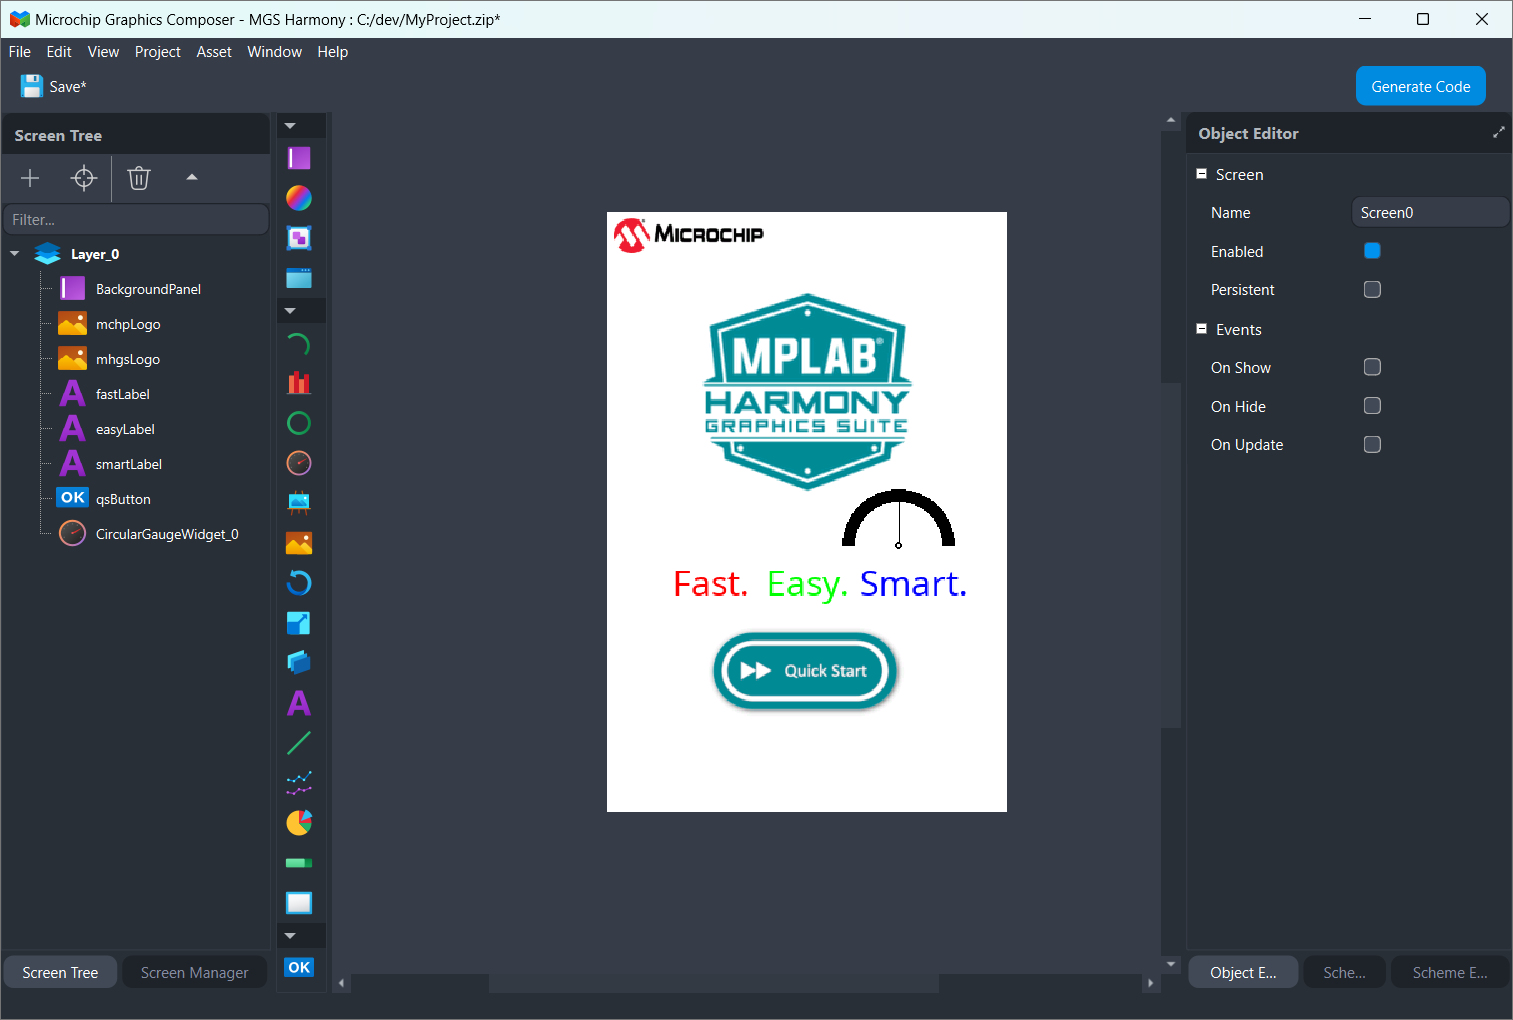This screenshot has width=1513, height=1020.
Task: Select mchpLogo in the Screen Tree
Action: pos(128,324)
